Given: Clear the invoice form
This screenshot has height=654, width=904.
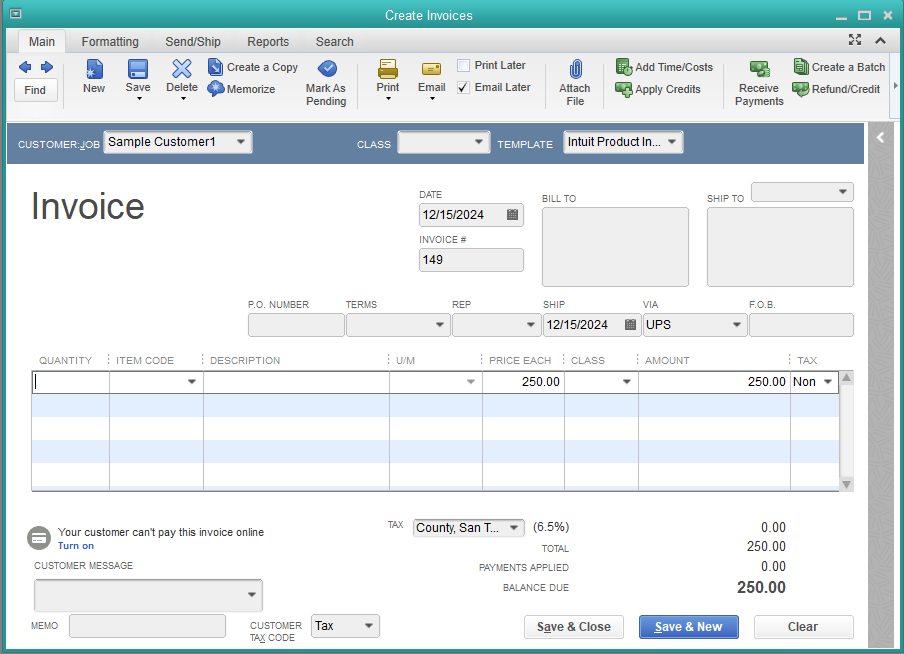Looking at the screenshot, I should [803, 627].
